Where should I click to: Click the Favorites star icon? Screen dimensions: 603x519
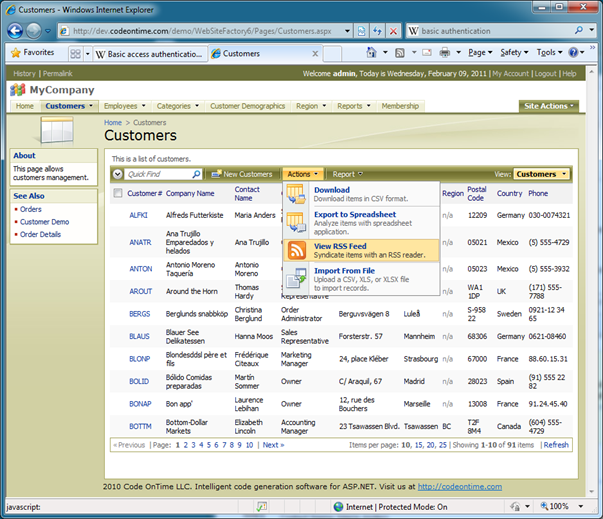15,53
